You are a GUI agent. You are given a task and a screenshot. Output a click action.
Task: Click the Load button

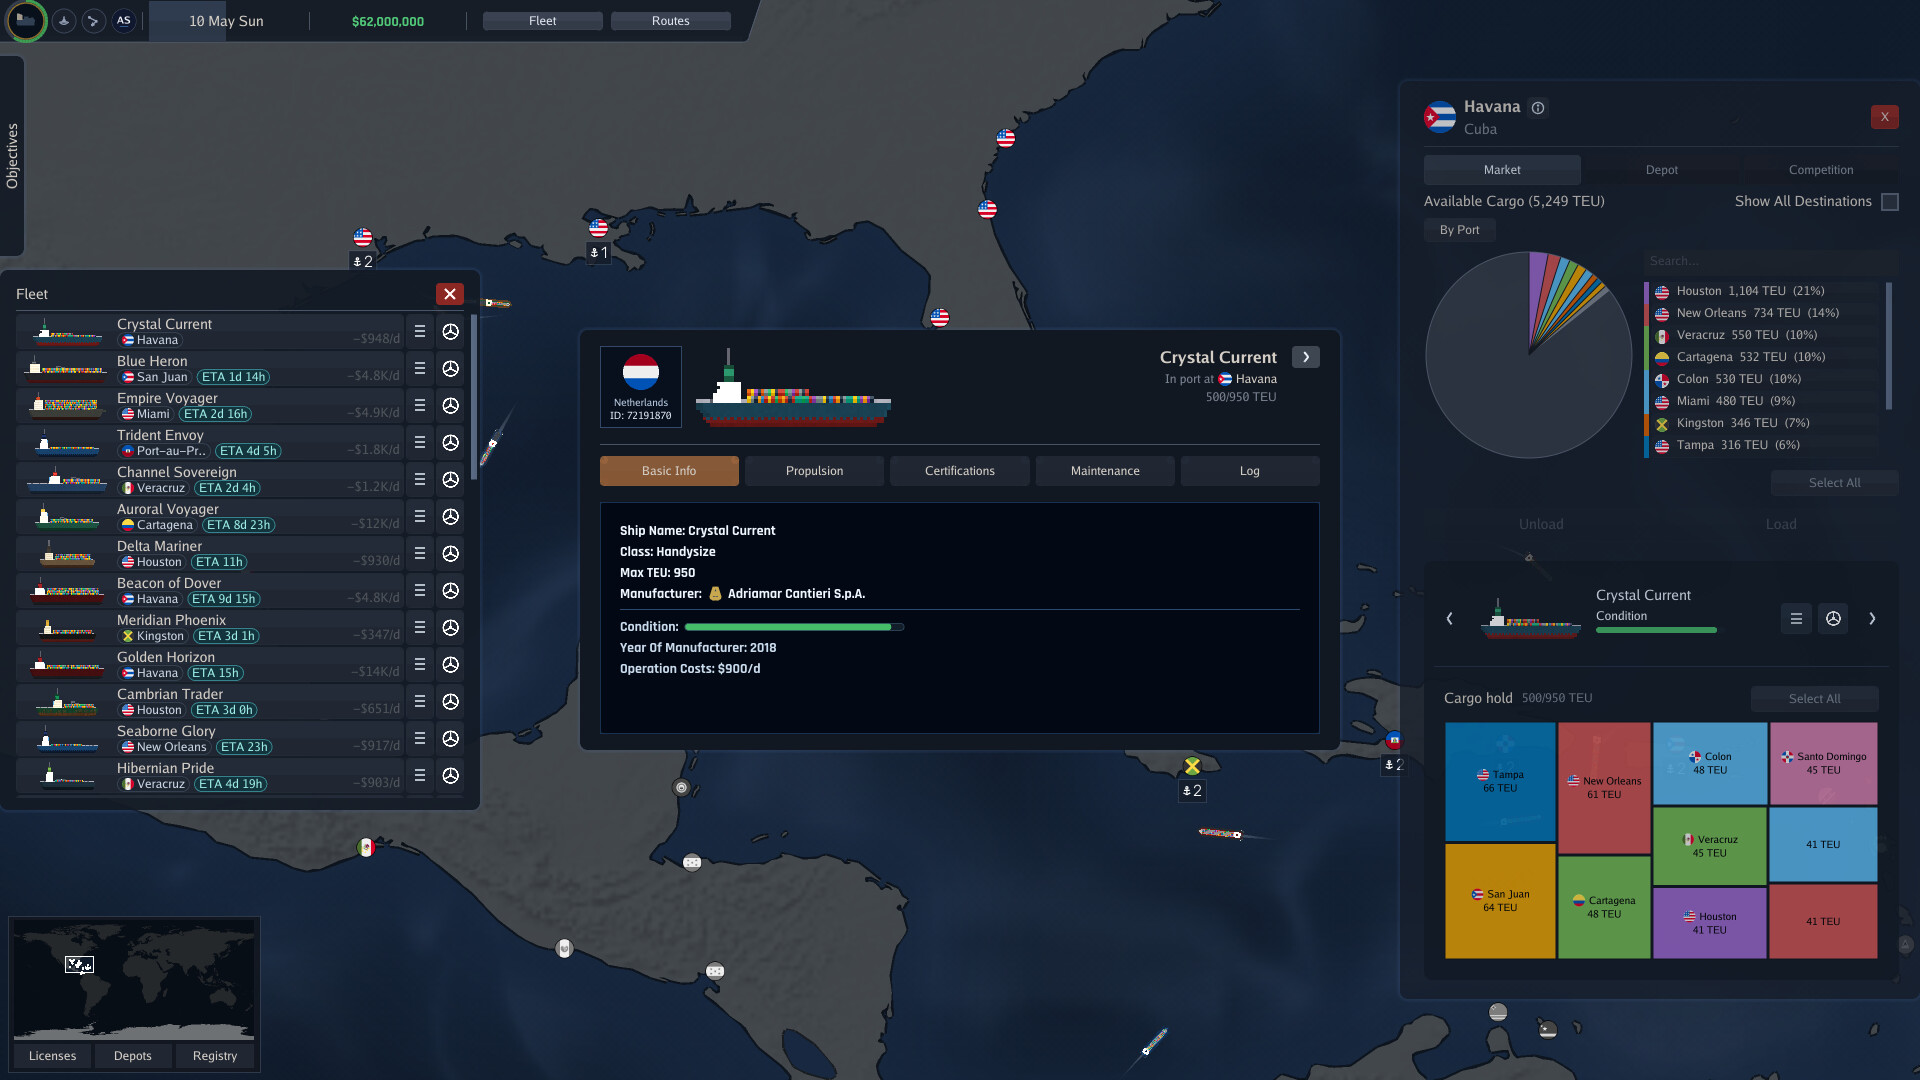click(x=1781, y=524)
